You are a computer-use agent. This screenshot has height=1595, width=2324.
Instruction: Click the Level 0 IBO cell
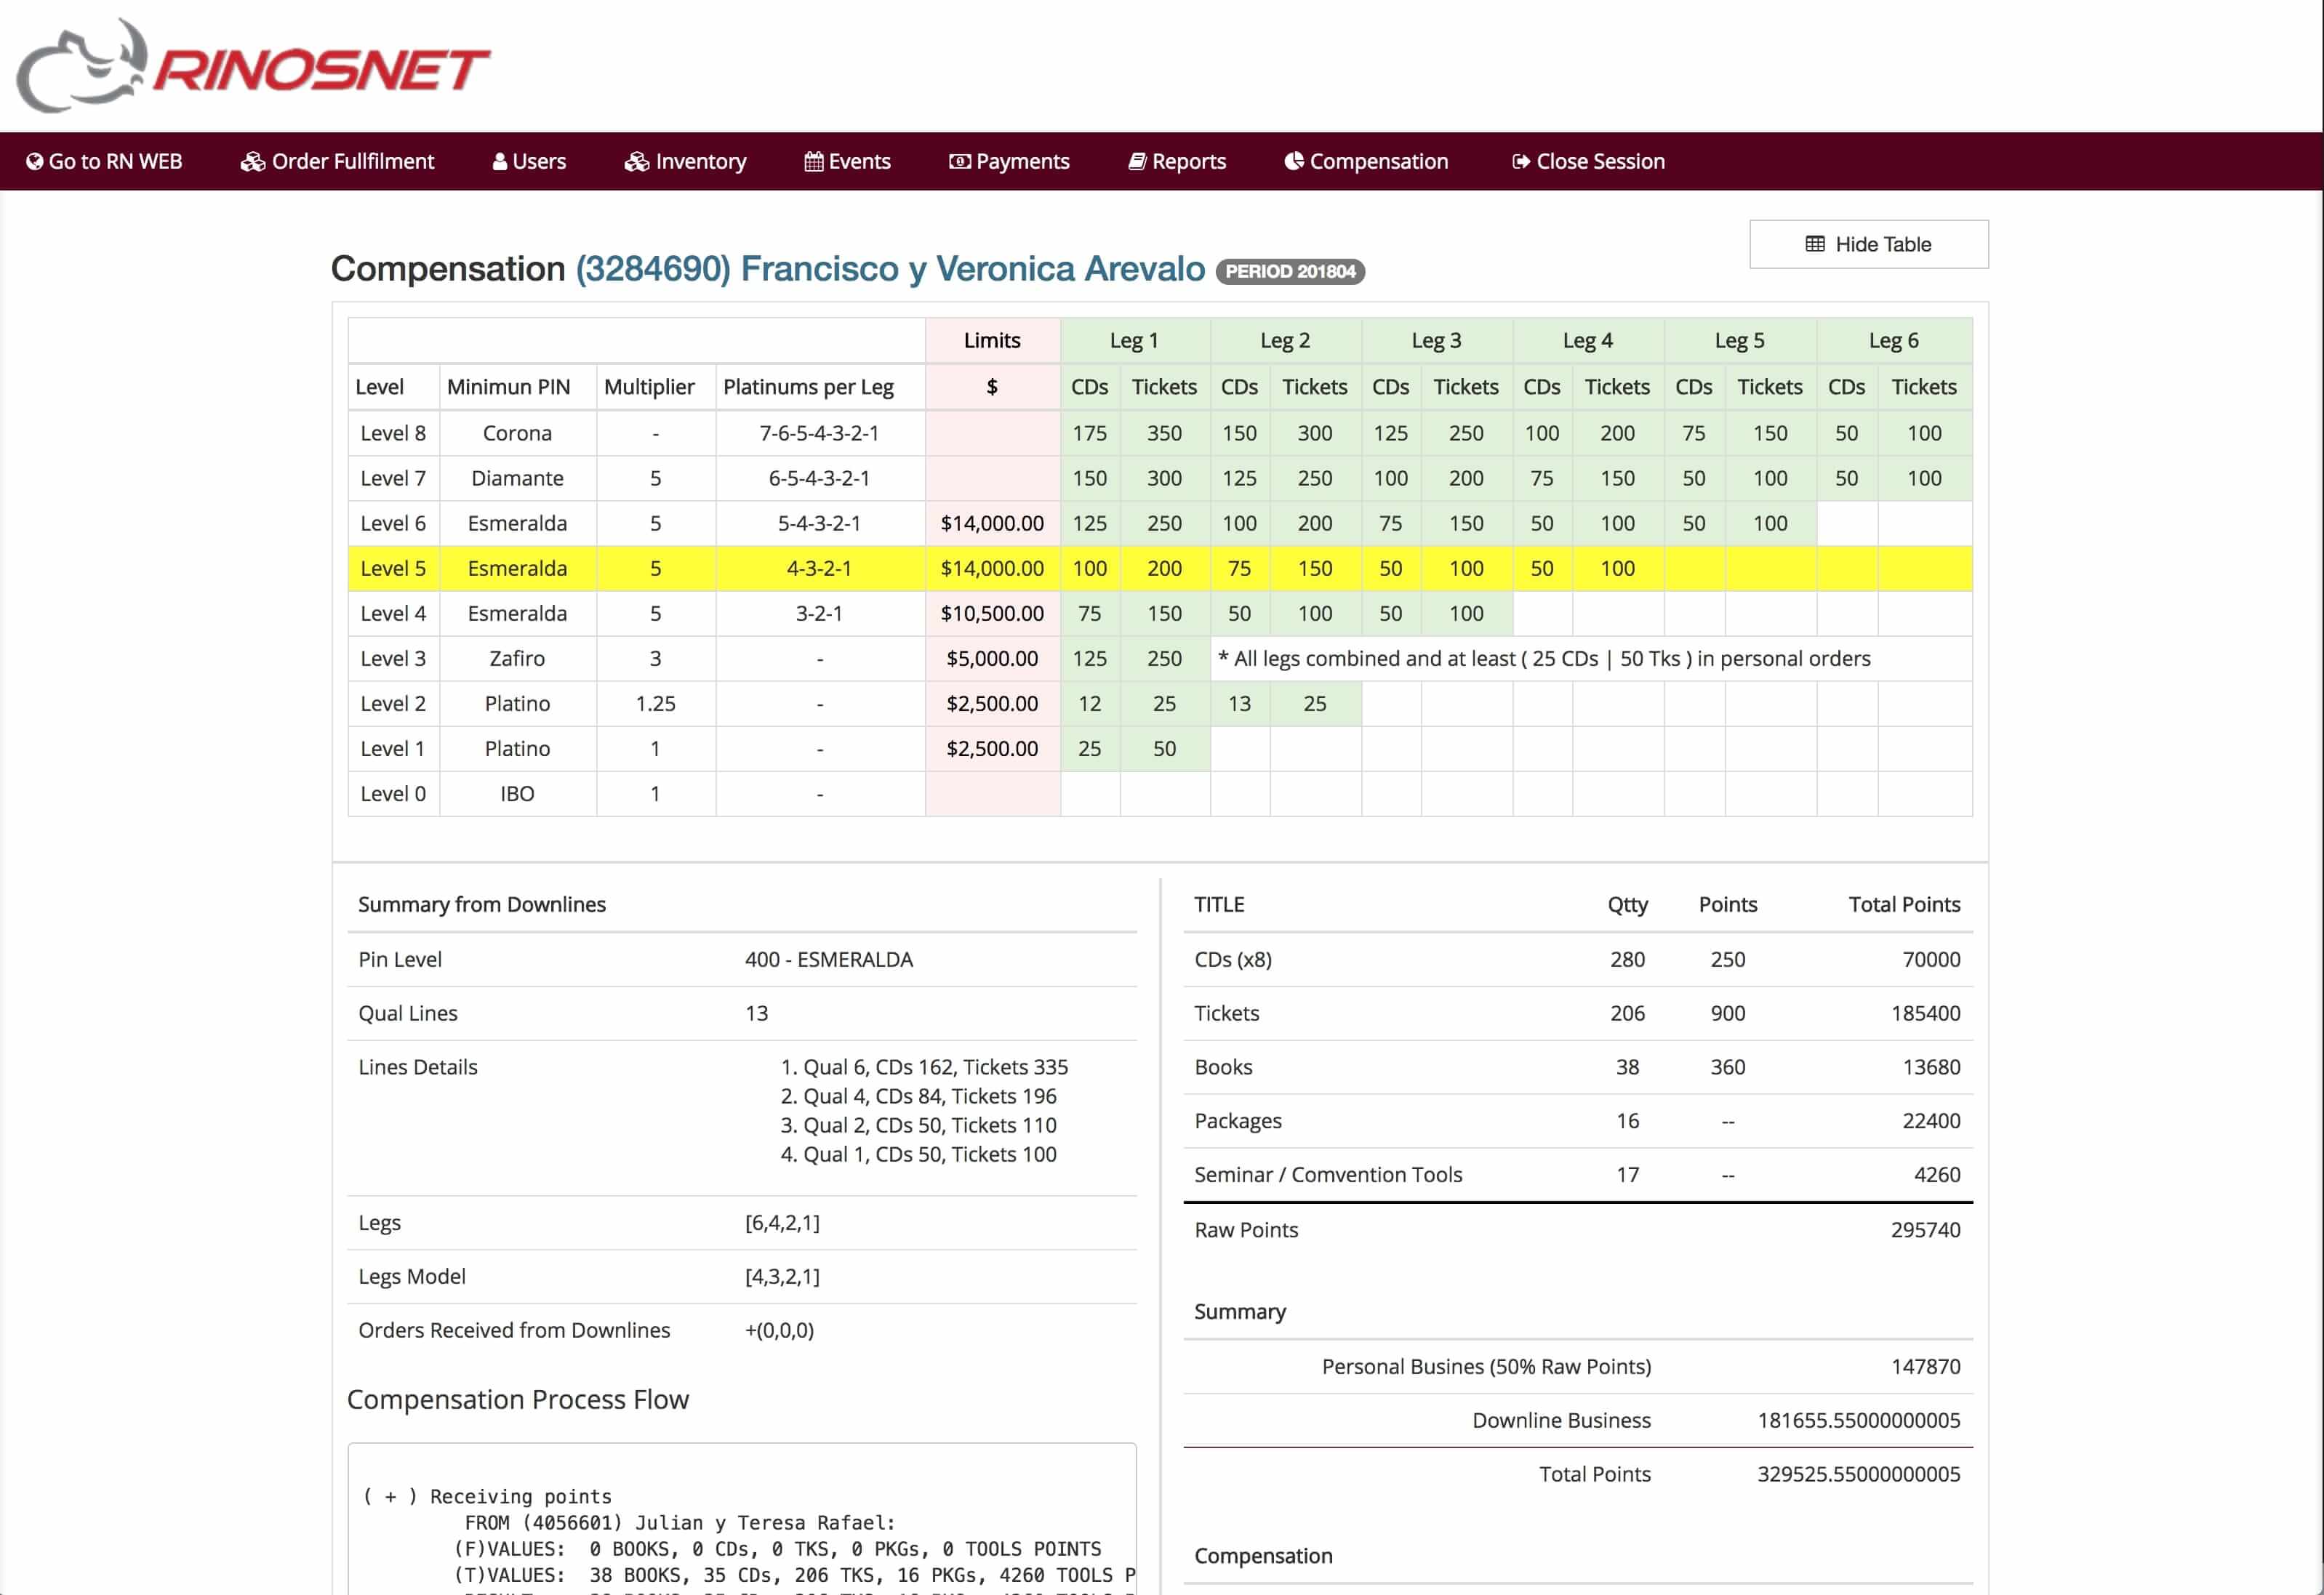click(517, 793)
